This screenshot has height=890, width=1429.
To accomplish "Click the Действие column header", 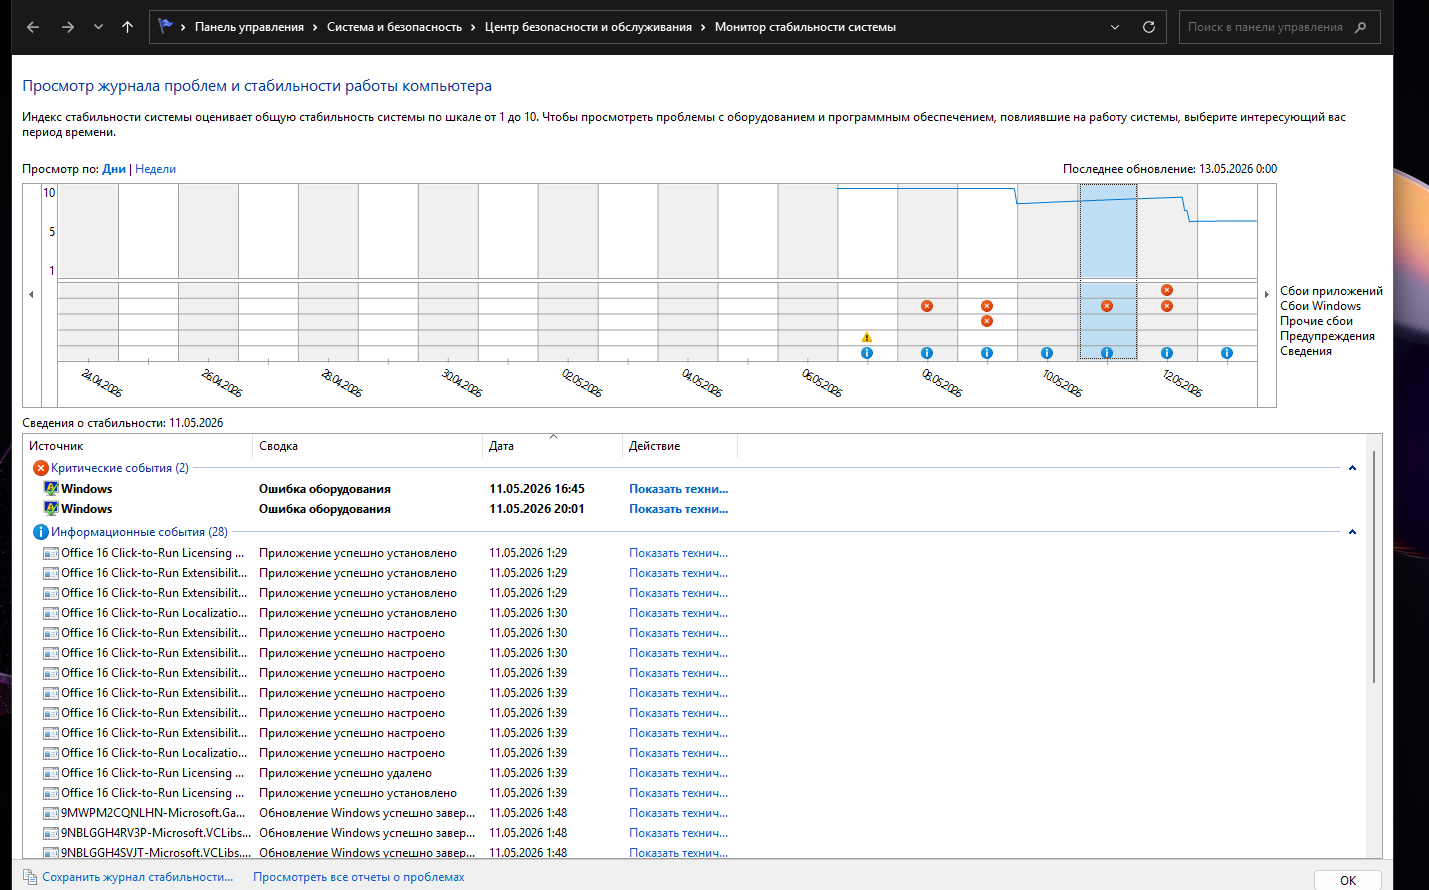I will pos(680,446).
